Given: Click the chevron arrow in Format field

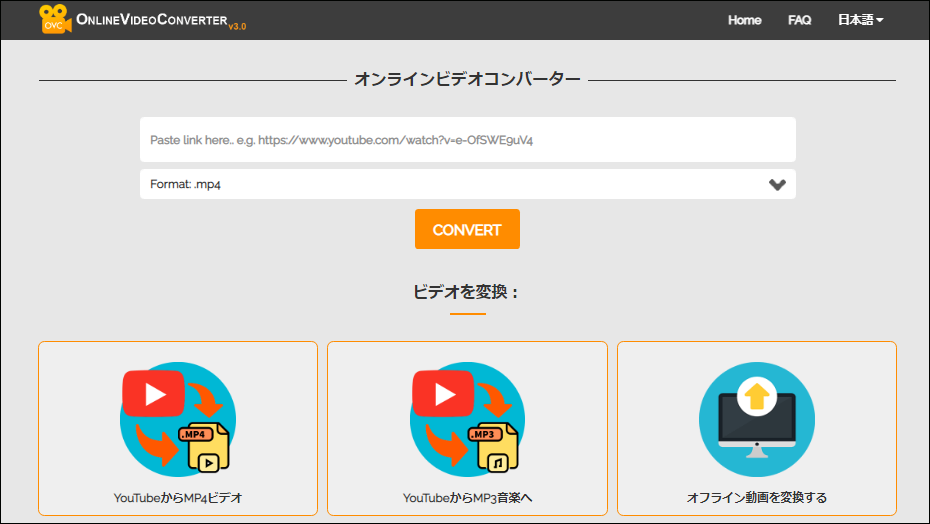Looking at the screenshot, I should point(777,185).
